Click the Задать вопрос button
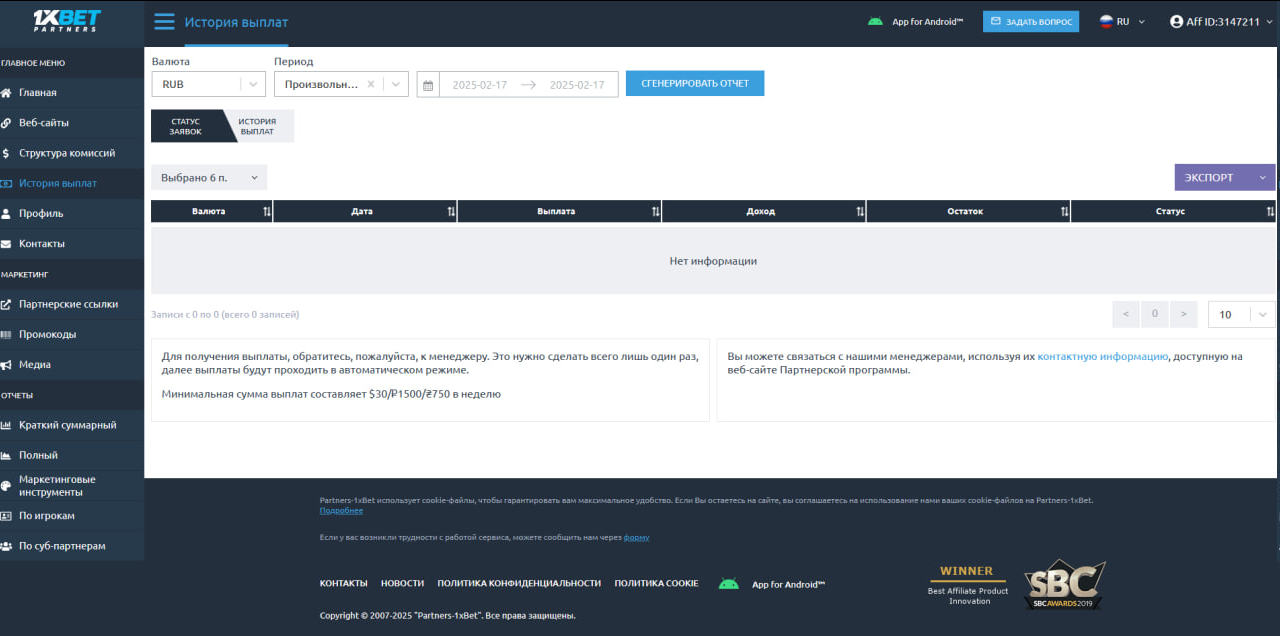This screenshot has height=636, width=1280. pyautogui.click(x=1030, y=22)
